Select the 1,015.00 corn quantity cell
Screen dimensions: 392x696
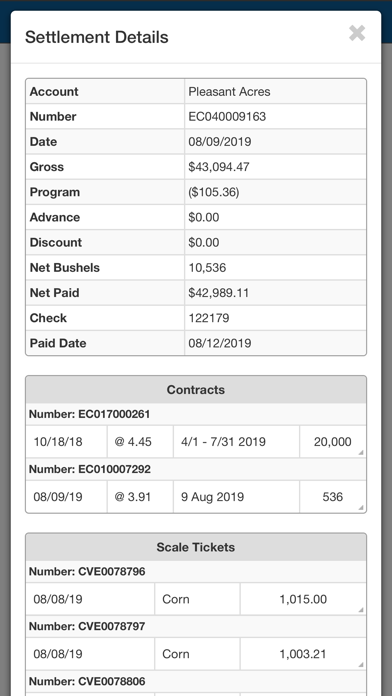pos(303,599)
